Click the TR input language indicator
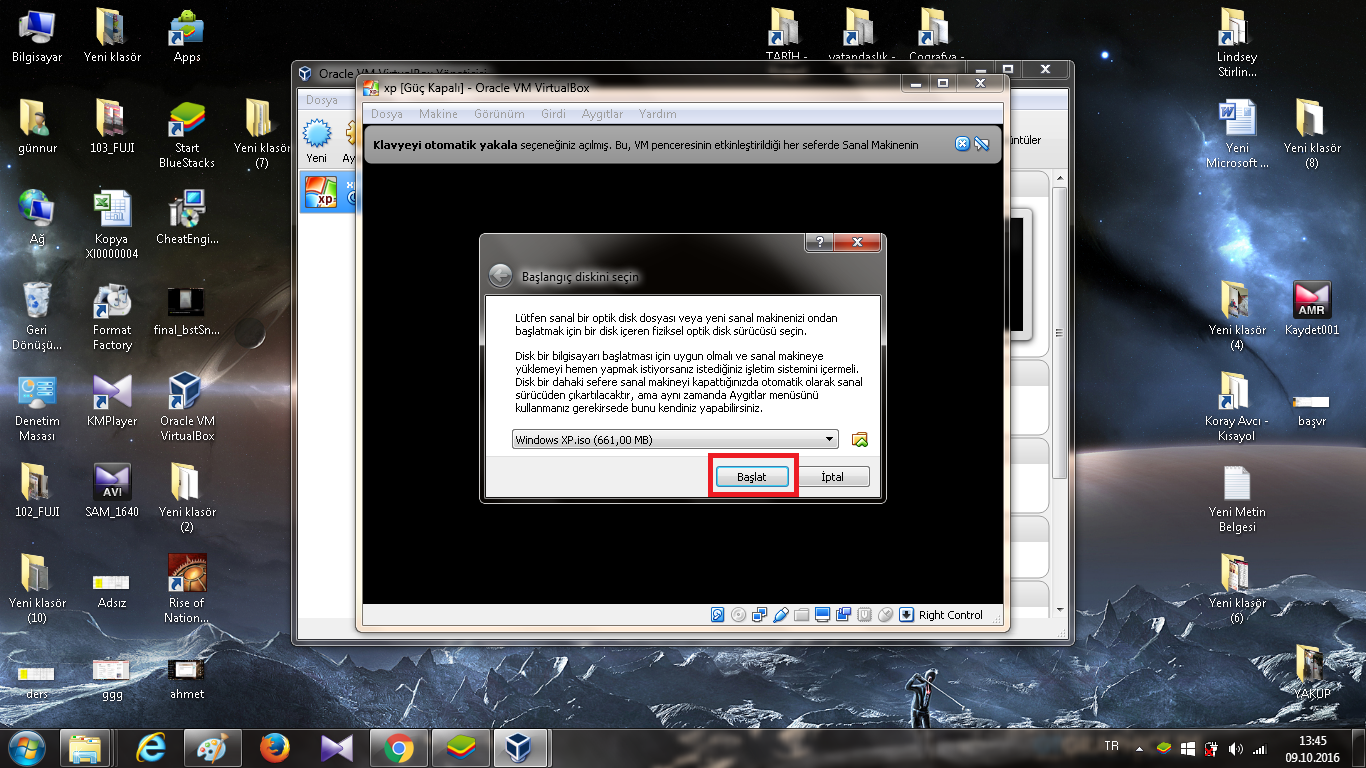Screen dimensions: 1366x768 pos(1111,747)
